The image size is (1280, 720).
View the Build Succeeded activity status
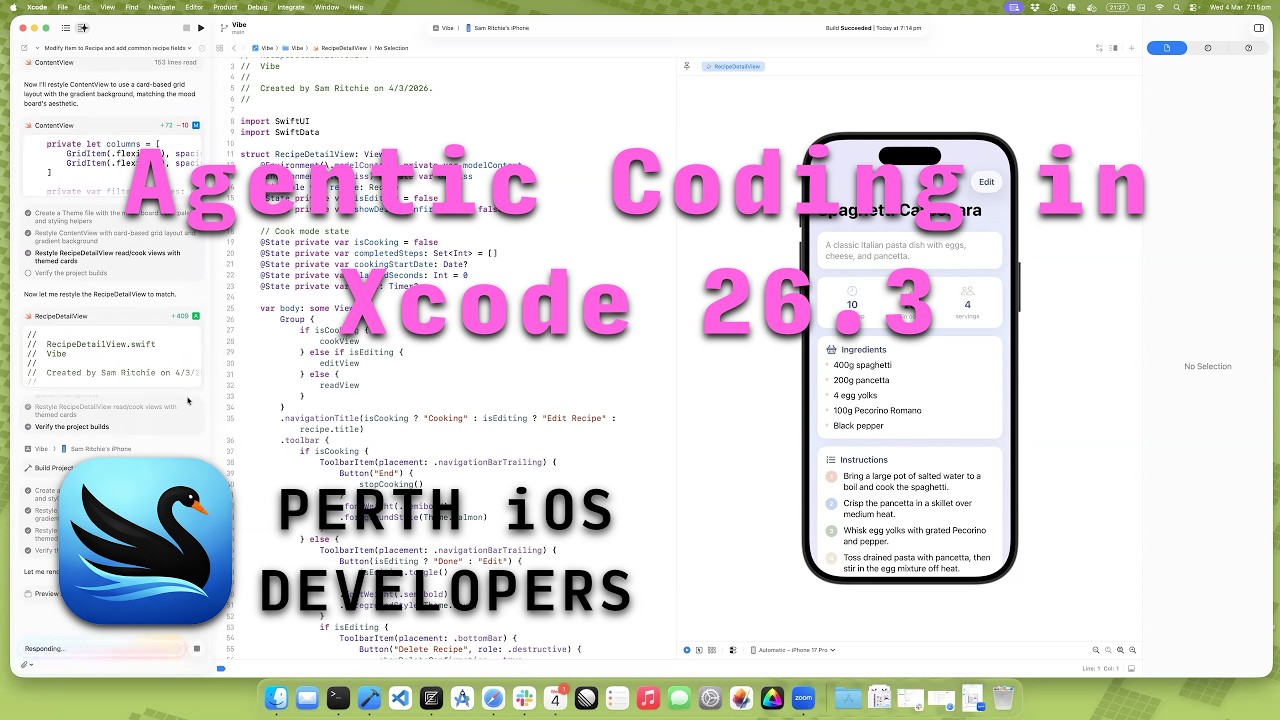pyautogui.click(x=874, y=28)
